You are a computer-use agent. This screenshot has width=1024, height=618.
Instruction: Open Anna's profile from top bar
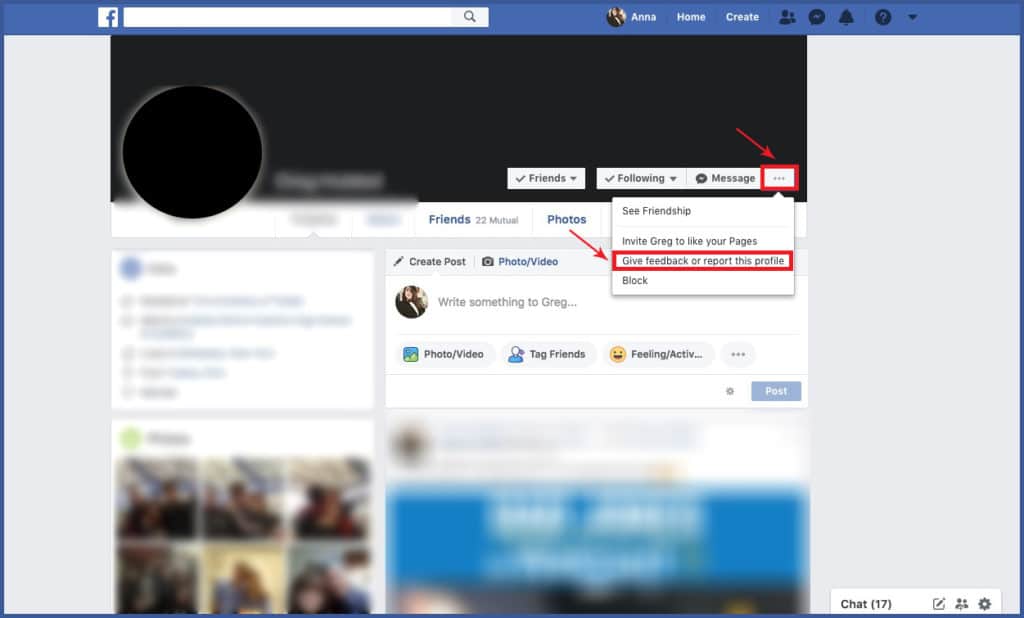pyautogui.click(x=632, y=17)
